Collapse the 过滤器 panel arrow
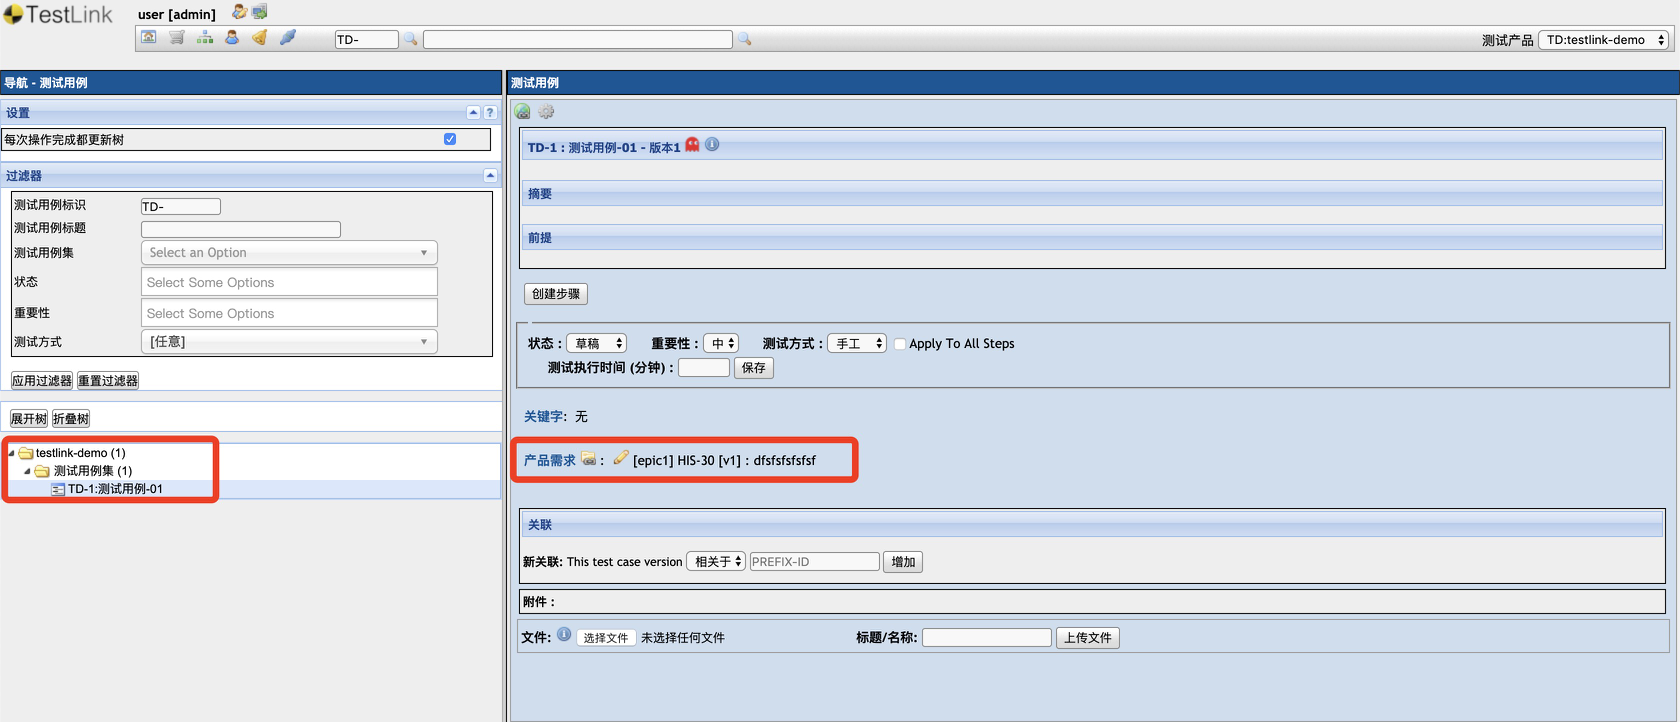The image size is (1680, 722). [490, 175]
